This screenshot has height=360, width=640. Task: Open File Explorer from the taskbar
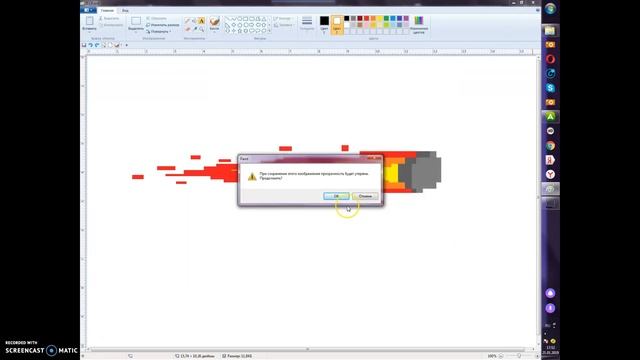pos(550,31)
